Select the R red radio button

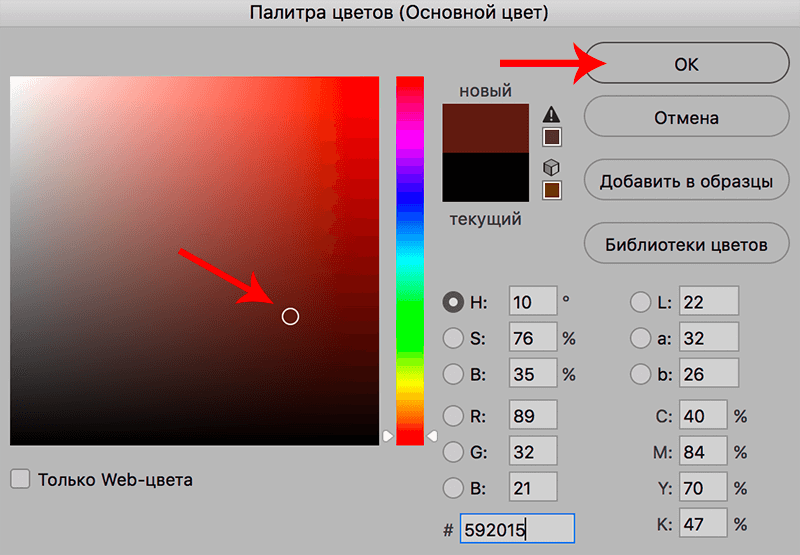[x=453, y=415]
